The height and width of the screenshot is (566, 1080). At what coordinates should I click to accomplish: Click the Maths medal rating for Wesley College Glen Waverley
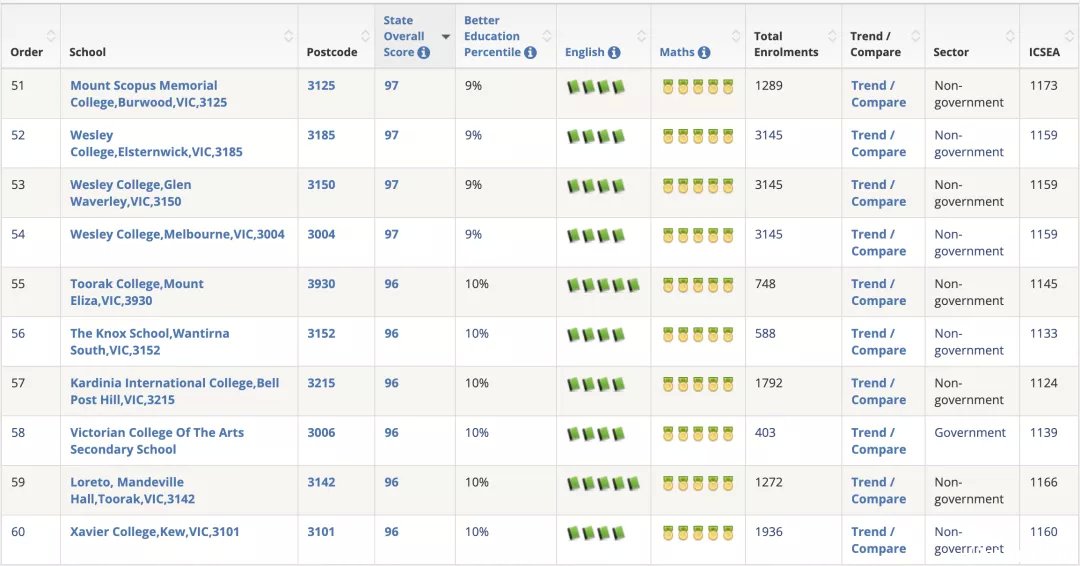point(698,186)
